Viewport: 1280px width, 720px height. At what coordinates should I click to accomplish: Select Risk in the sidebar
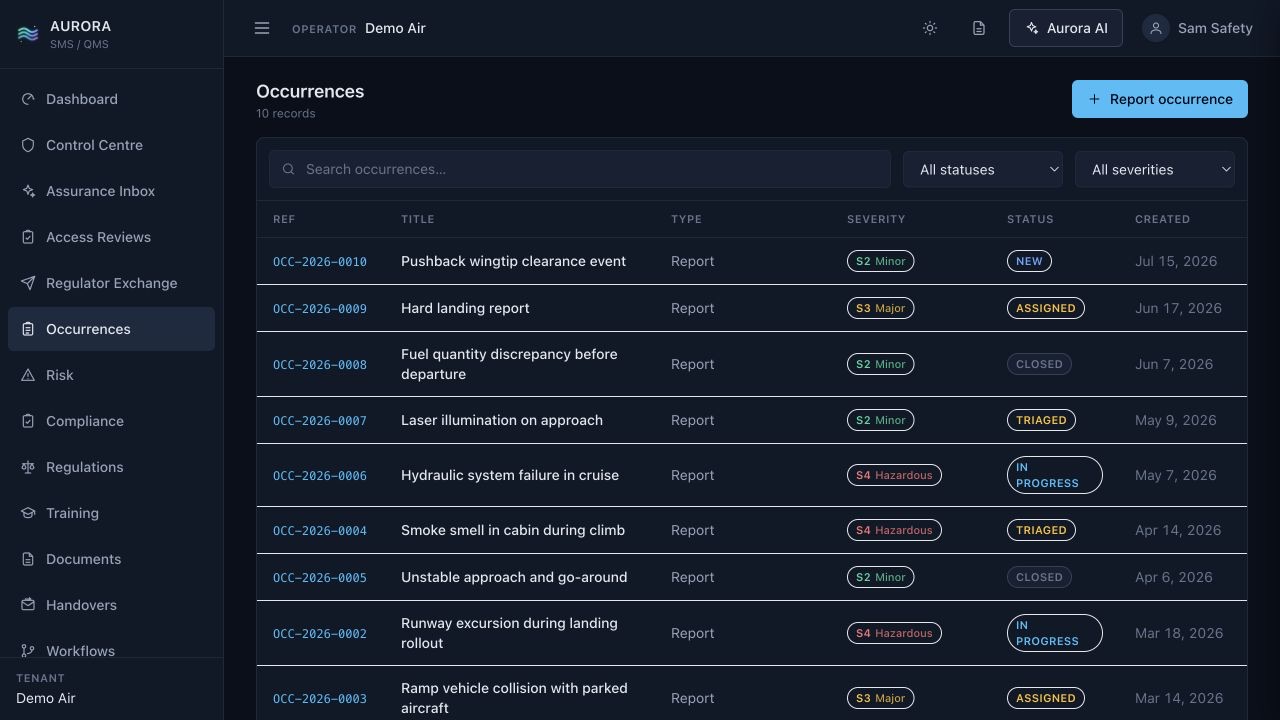(x=111, y=375)
